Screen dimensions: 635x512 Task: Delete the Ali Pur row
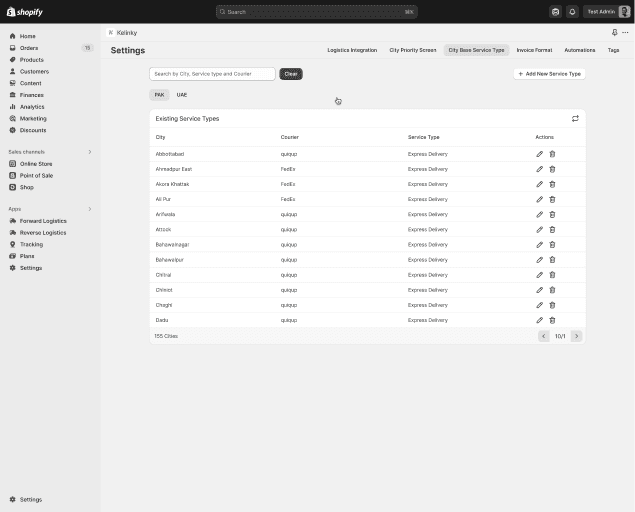tap(552, 199)
